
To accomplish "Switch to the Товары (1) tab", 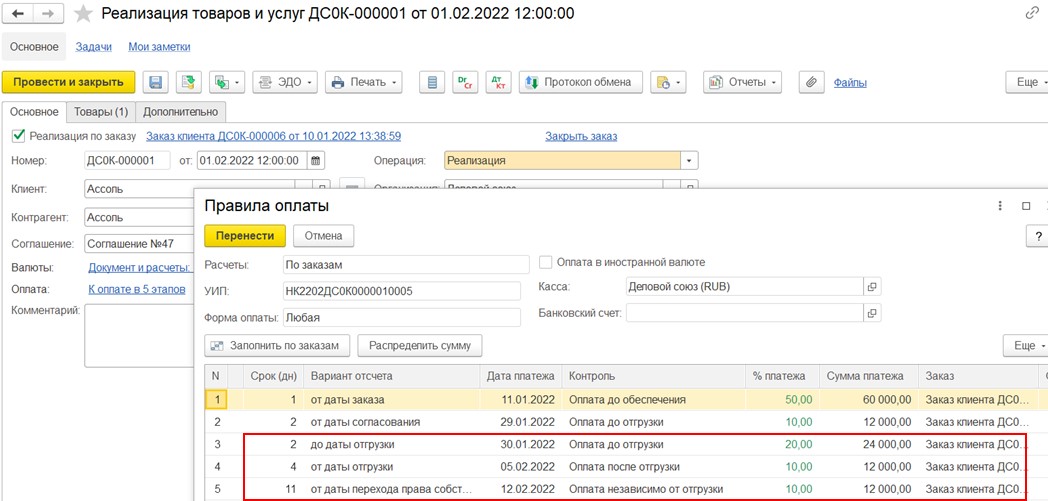I will (x=101, y=112).
